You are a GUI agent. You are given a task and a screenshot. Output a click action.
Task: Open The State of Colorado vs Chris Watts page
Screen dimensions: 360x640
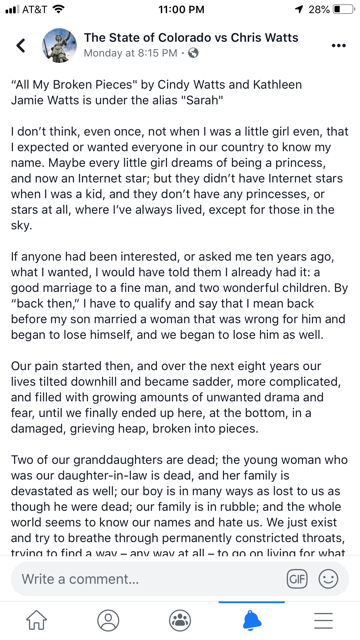tap(191, 38)
